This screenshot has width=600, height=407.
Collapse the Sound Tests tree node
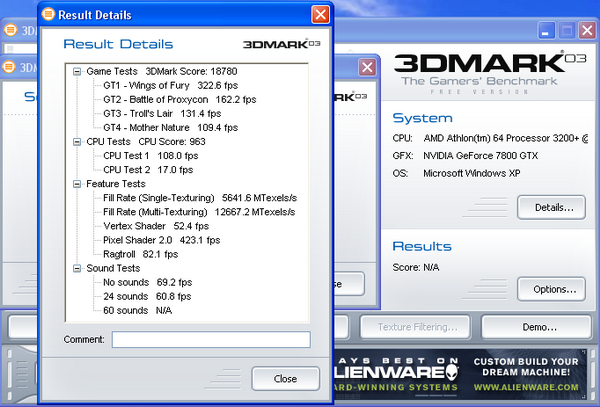click(77, 268)
